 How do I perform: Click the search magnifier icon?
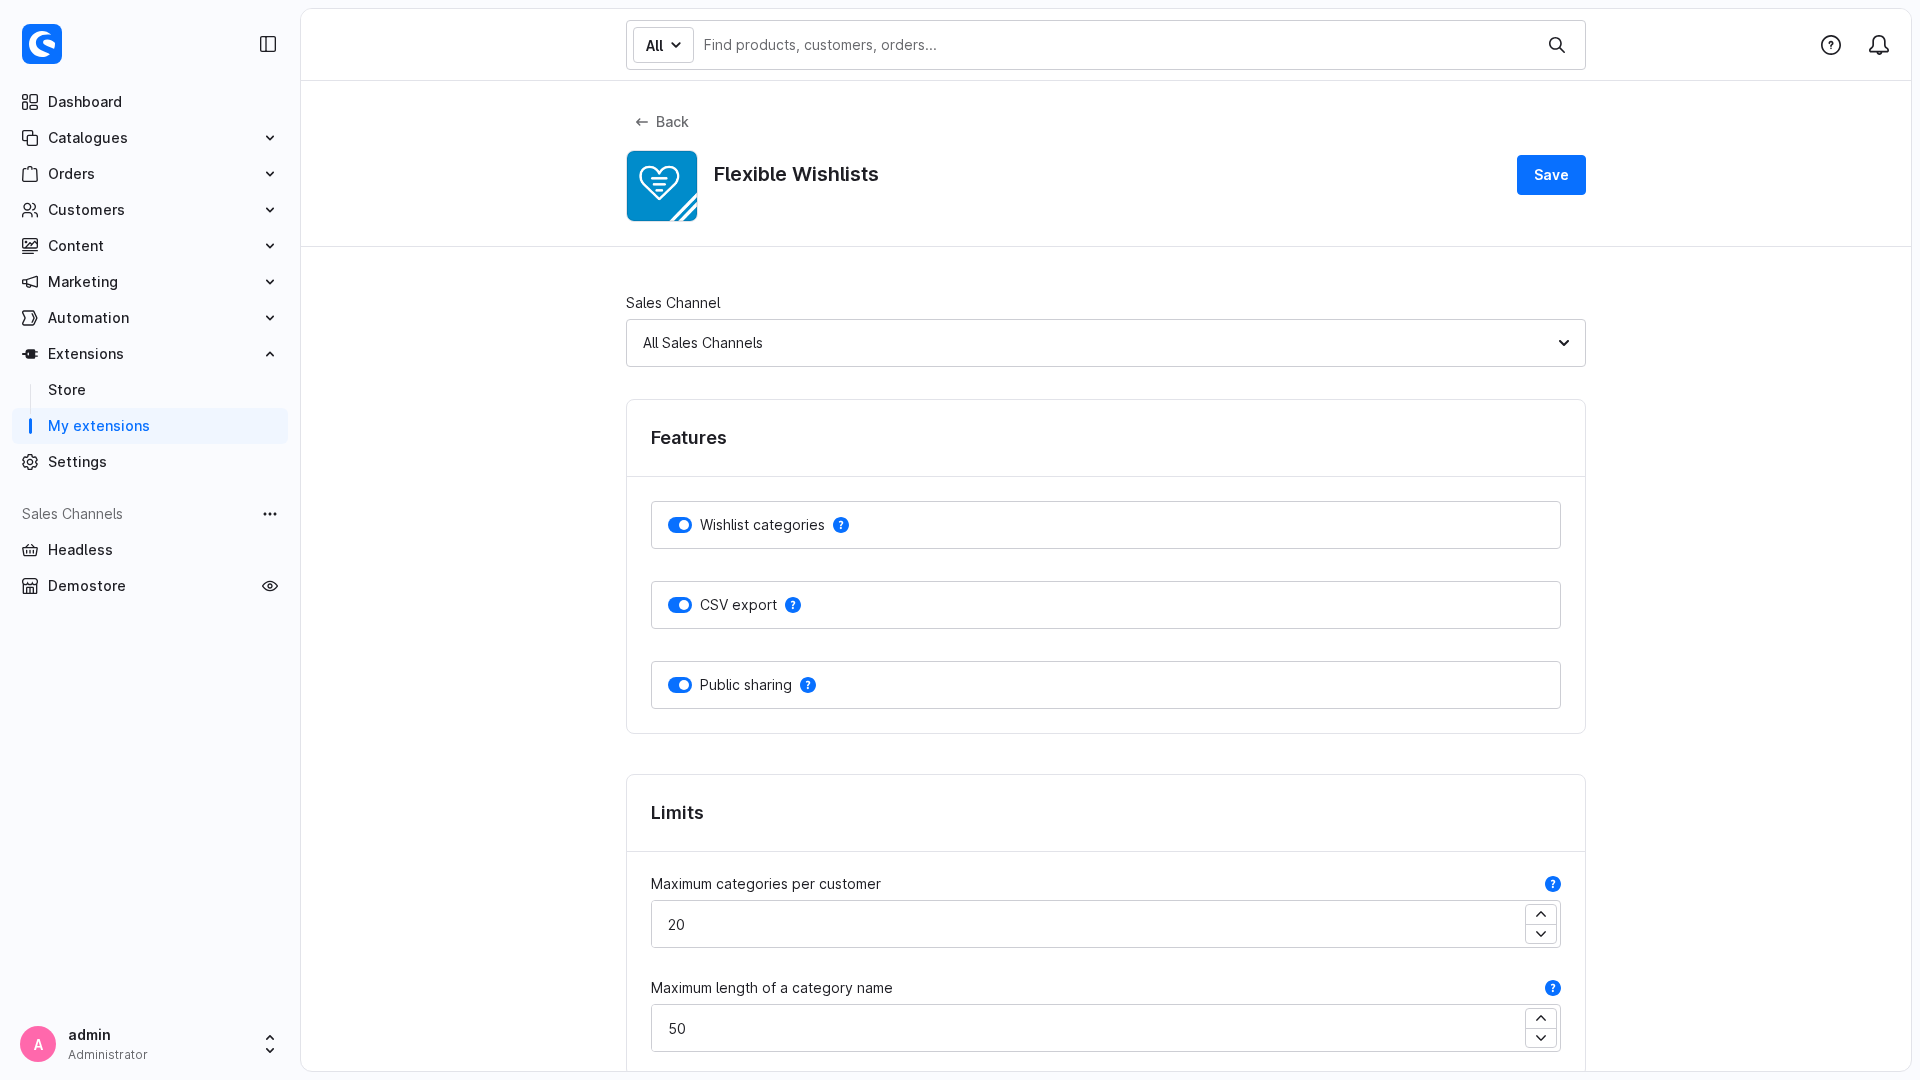pos(1557,45)
